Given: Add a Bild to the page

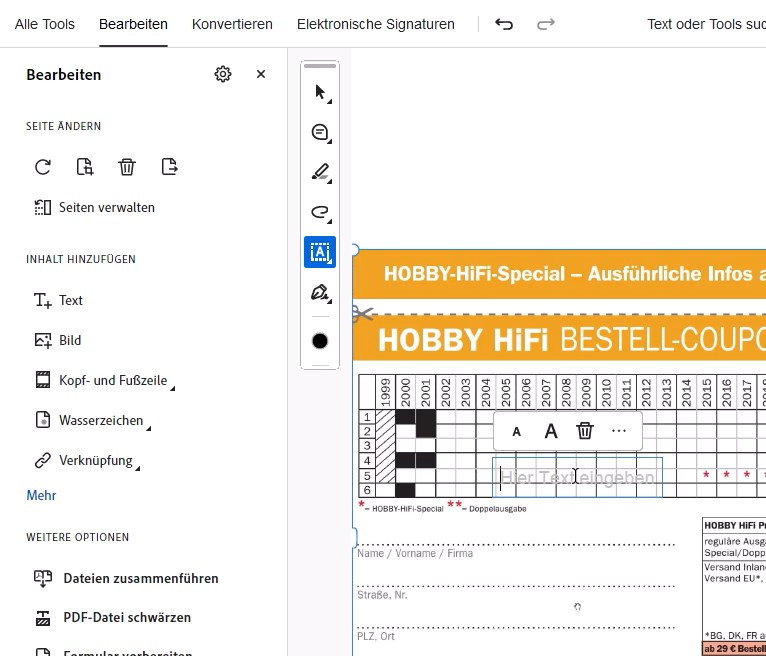Looking at the screenshot, I should 58,340.
